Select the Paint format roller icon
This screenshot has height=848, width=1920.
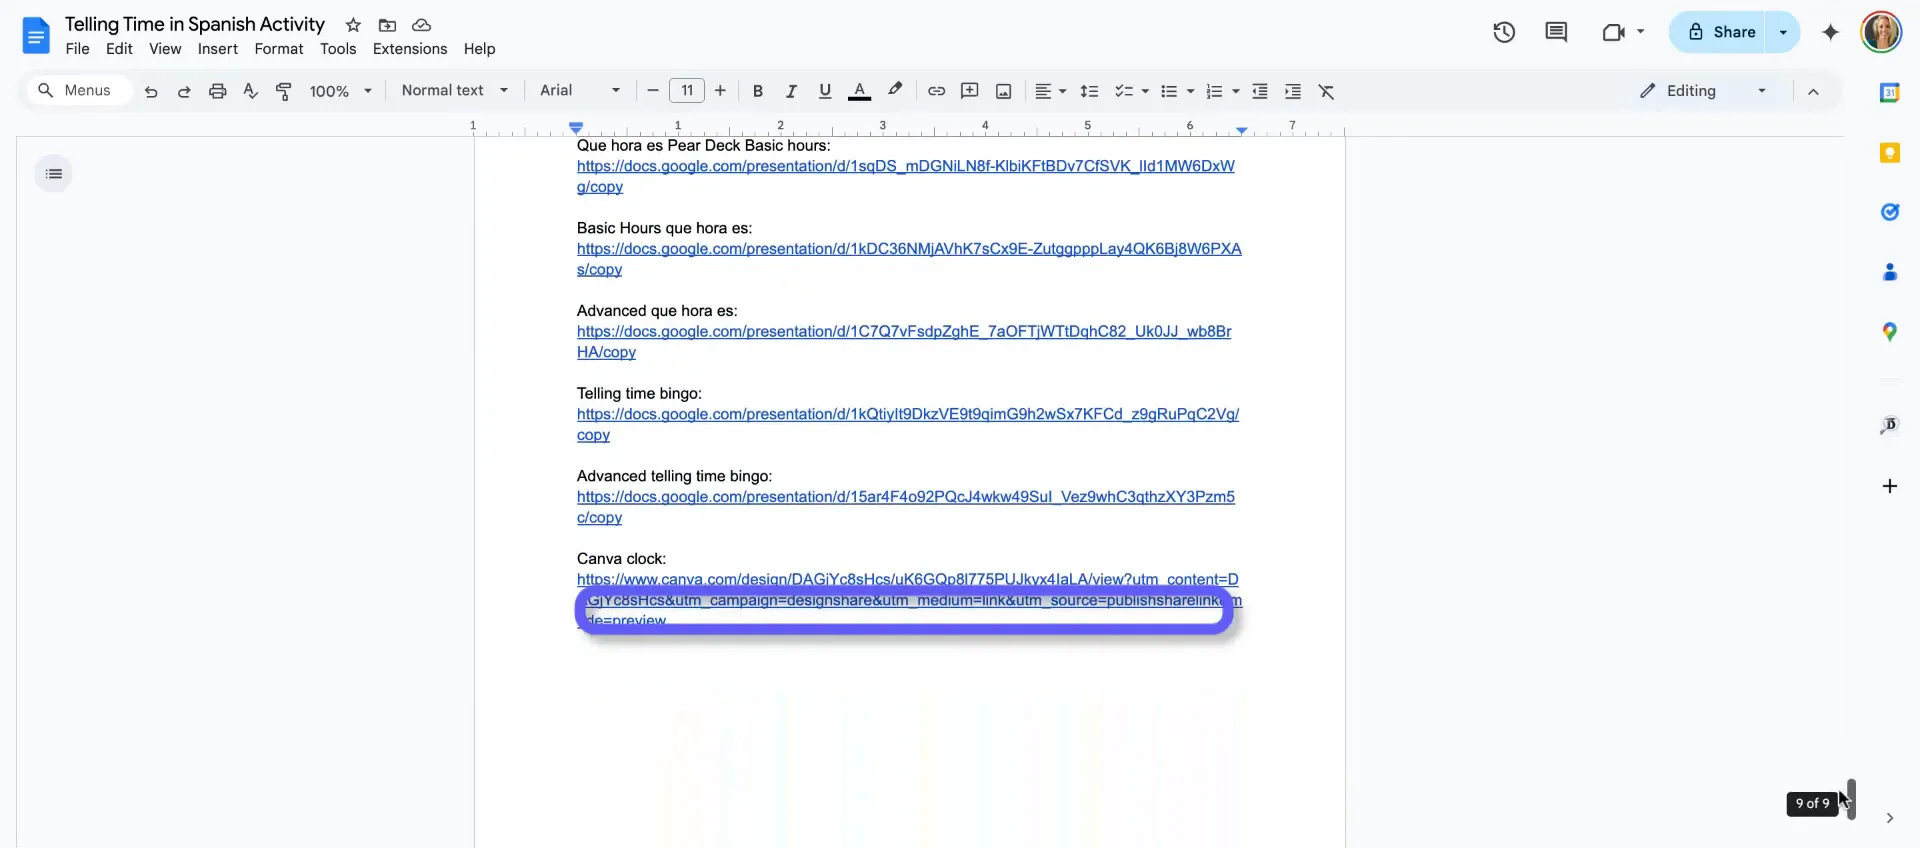(x=284, y=91)
